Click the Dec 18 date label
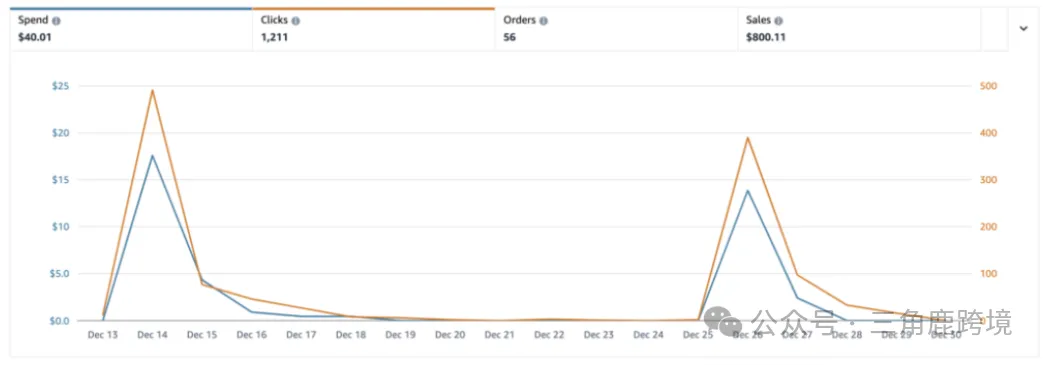The width and height of the screenshot is (1046, 365). tap(351, 335)
